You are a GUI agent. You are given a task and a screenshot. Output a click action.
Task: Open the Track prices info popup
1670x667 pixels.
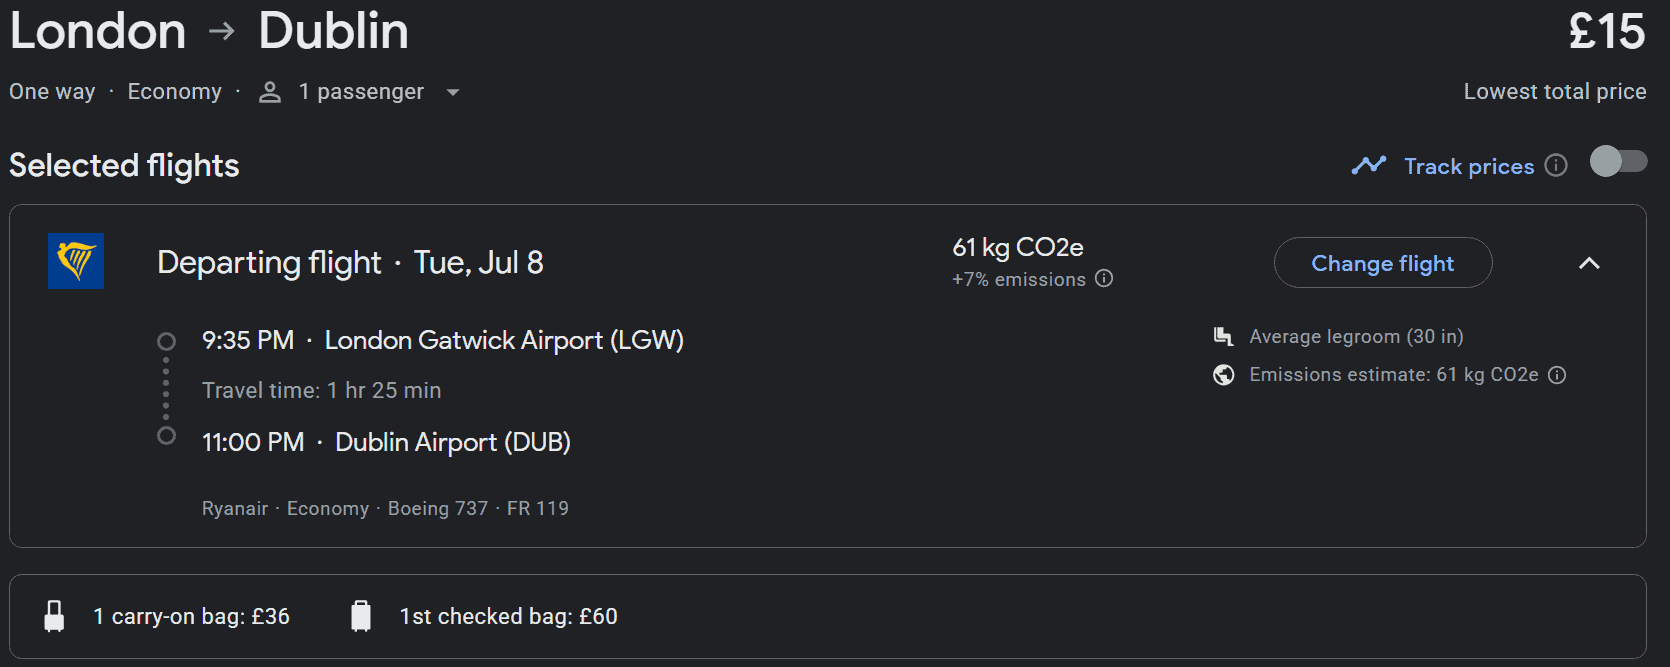click(1556, 166)
